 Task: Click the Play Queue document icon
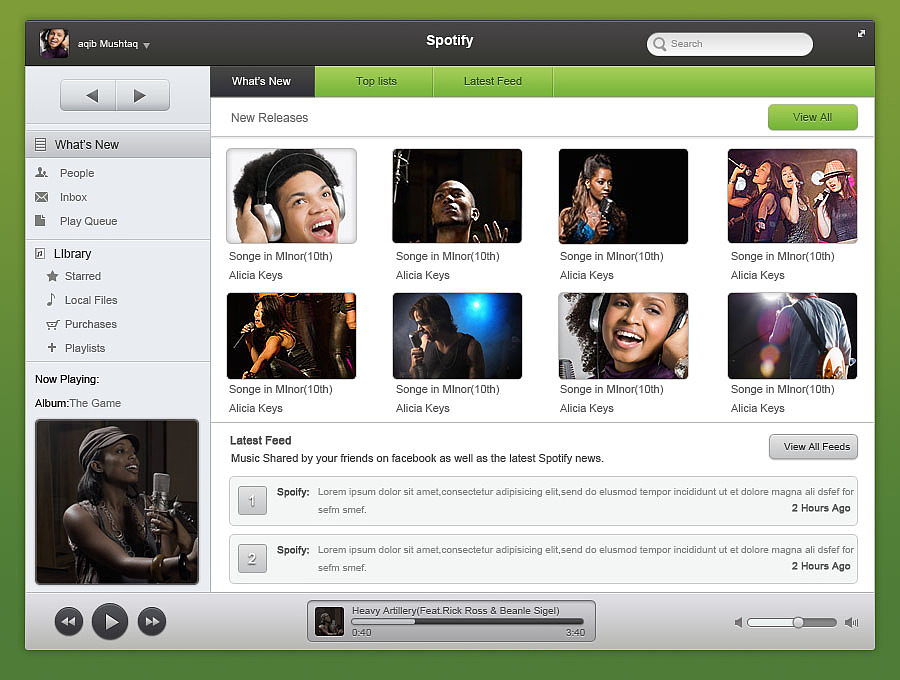[40, 220]
